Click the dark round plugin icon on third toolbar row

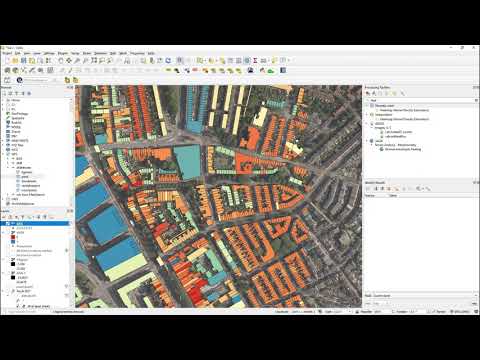(x=19, y=80)
